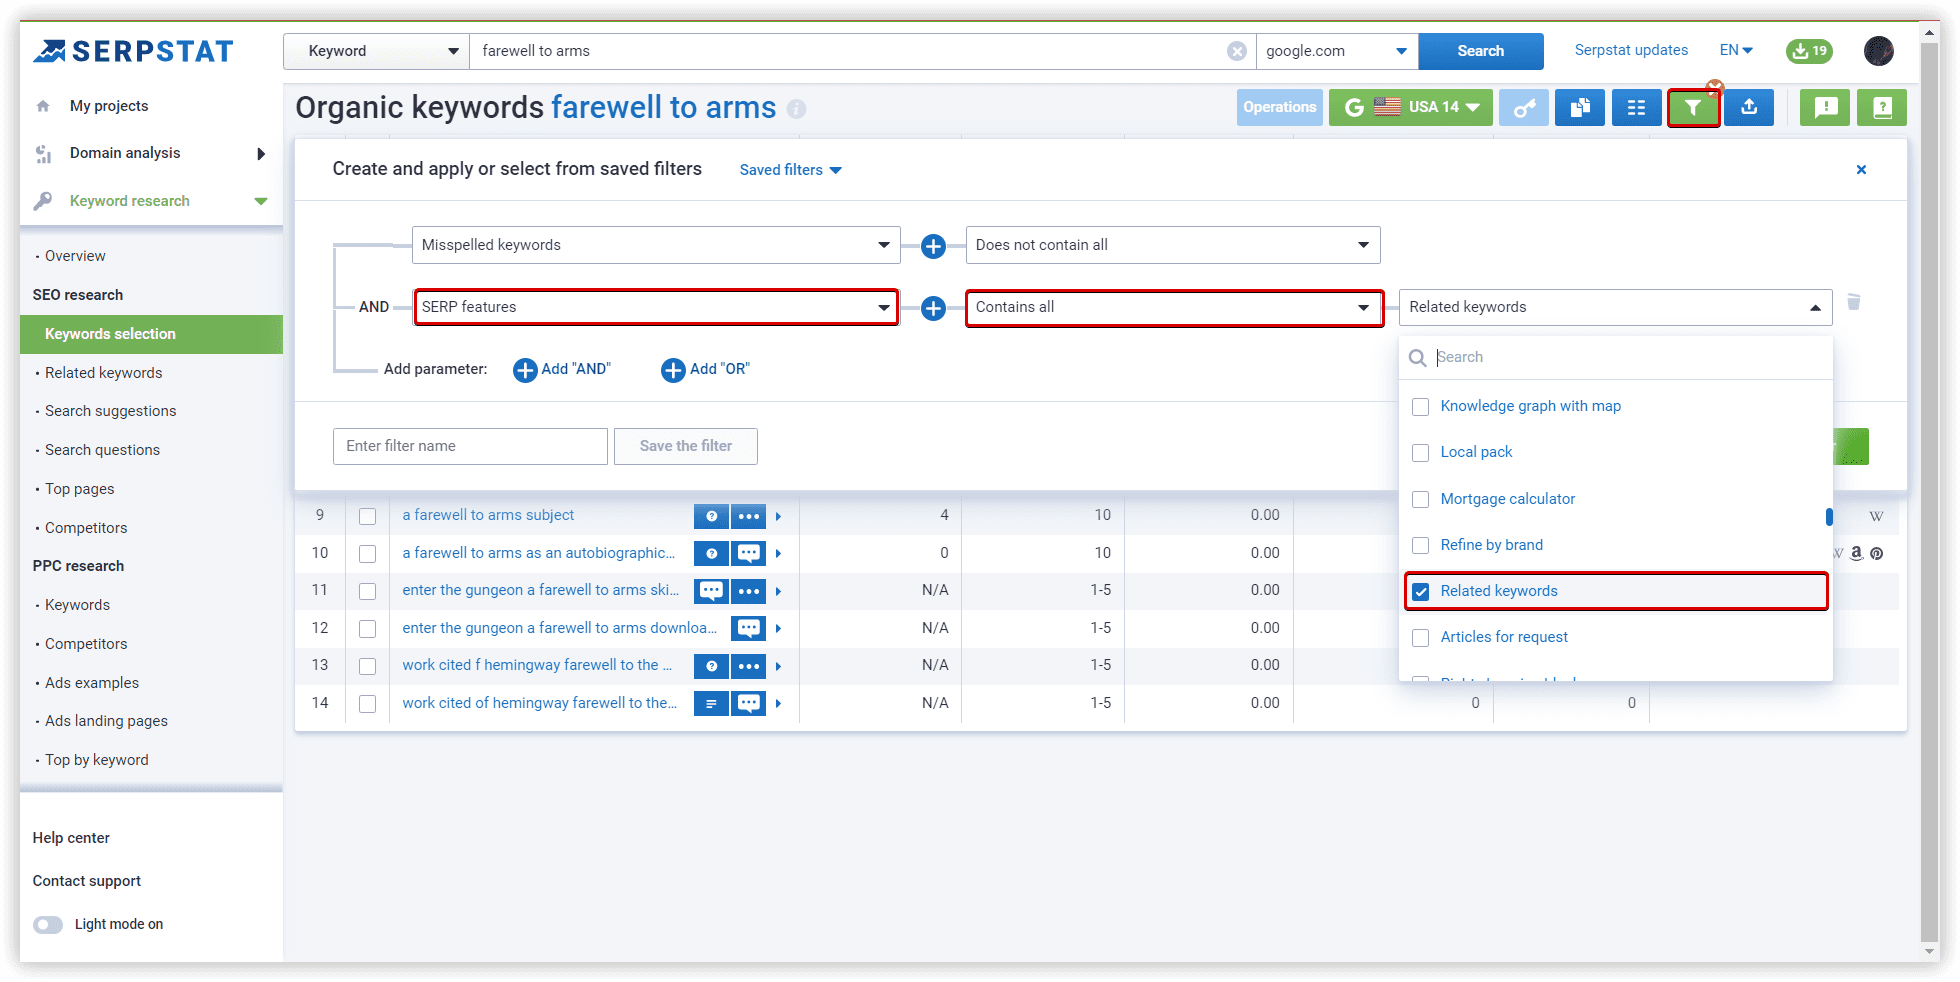Click Save the filter button
The width and height of the screenshot is (1960, 982).
pos(685,446)
